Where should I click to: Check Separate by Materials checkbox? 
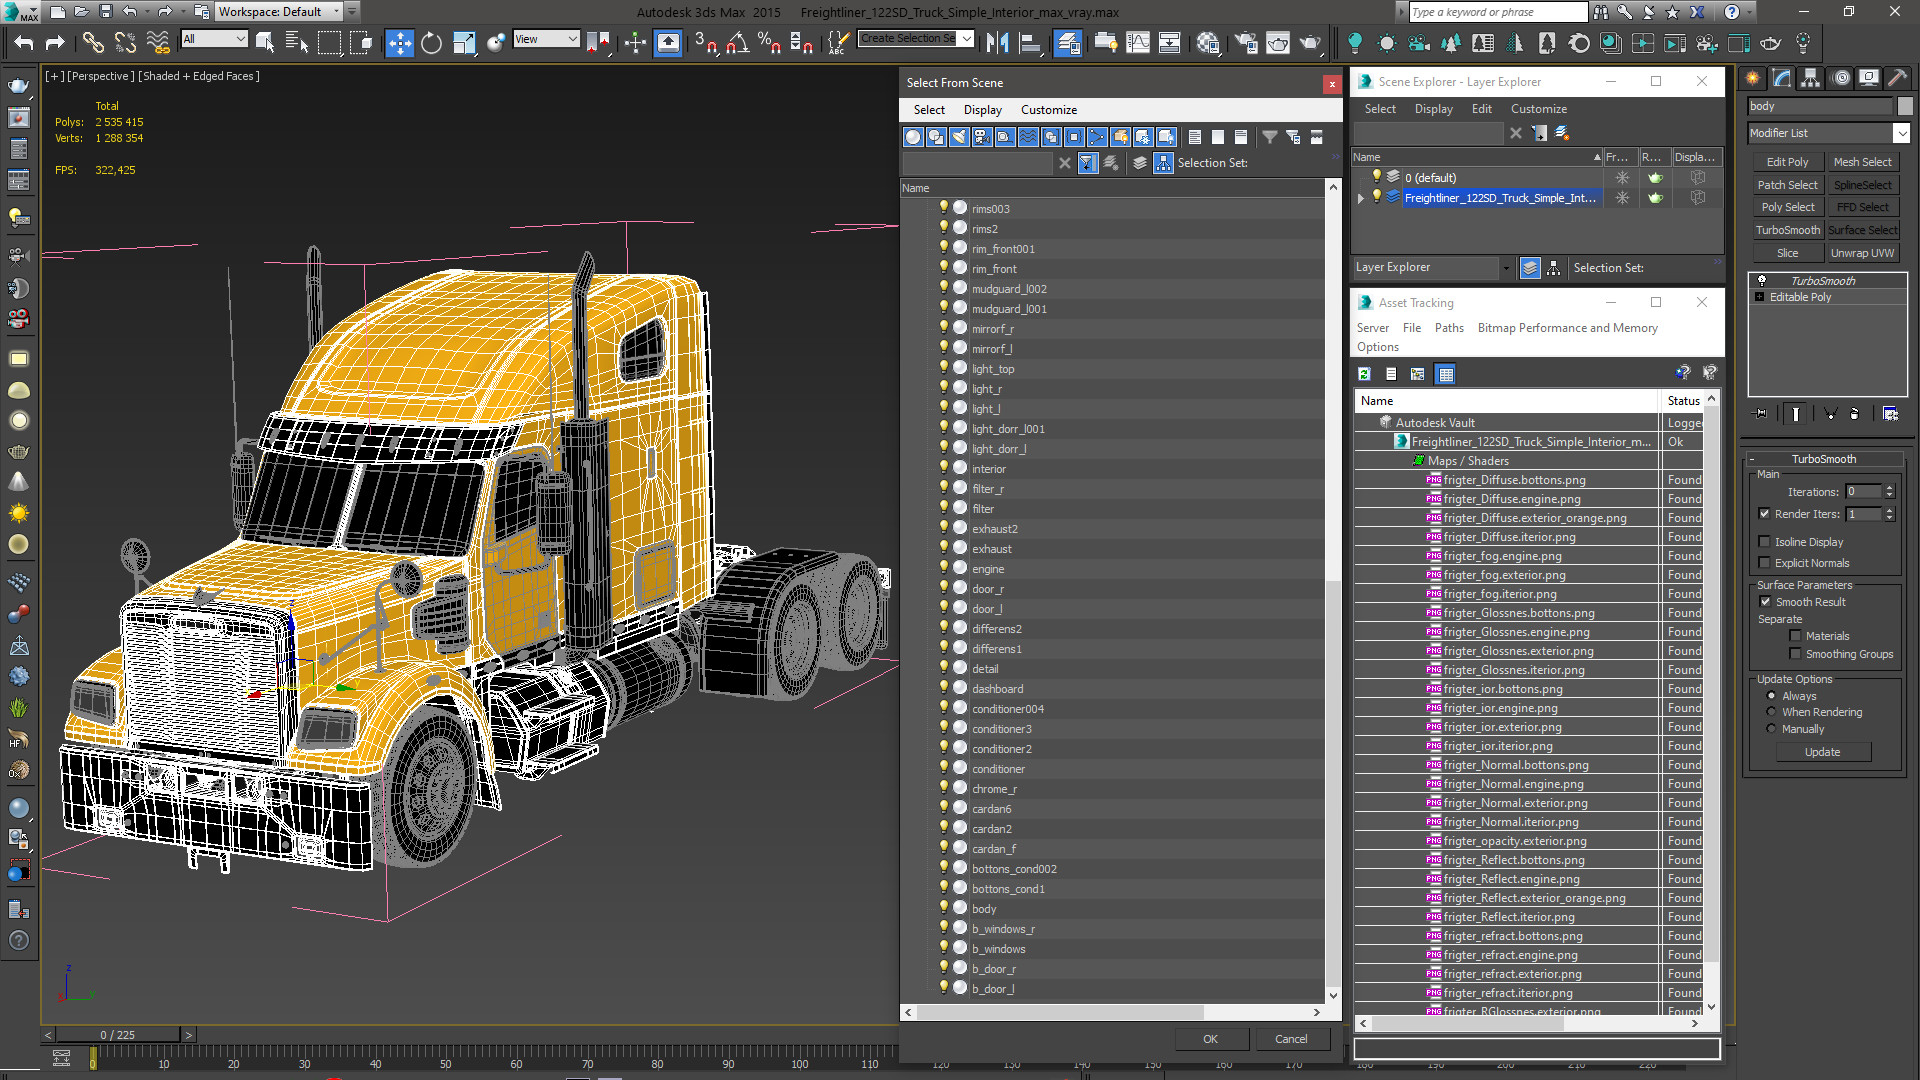pyautogui.click(x=1796, y=636)
